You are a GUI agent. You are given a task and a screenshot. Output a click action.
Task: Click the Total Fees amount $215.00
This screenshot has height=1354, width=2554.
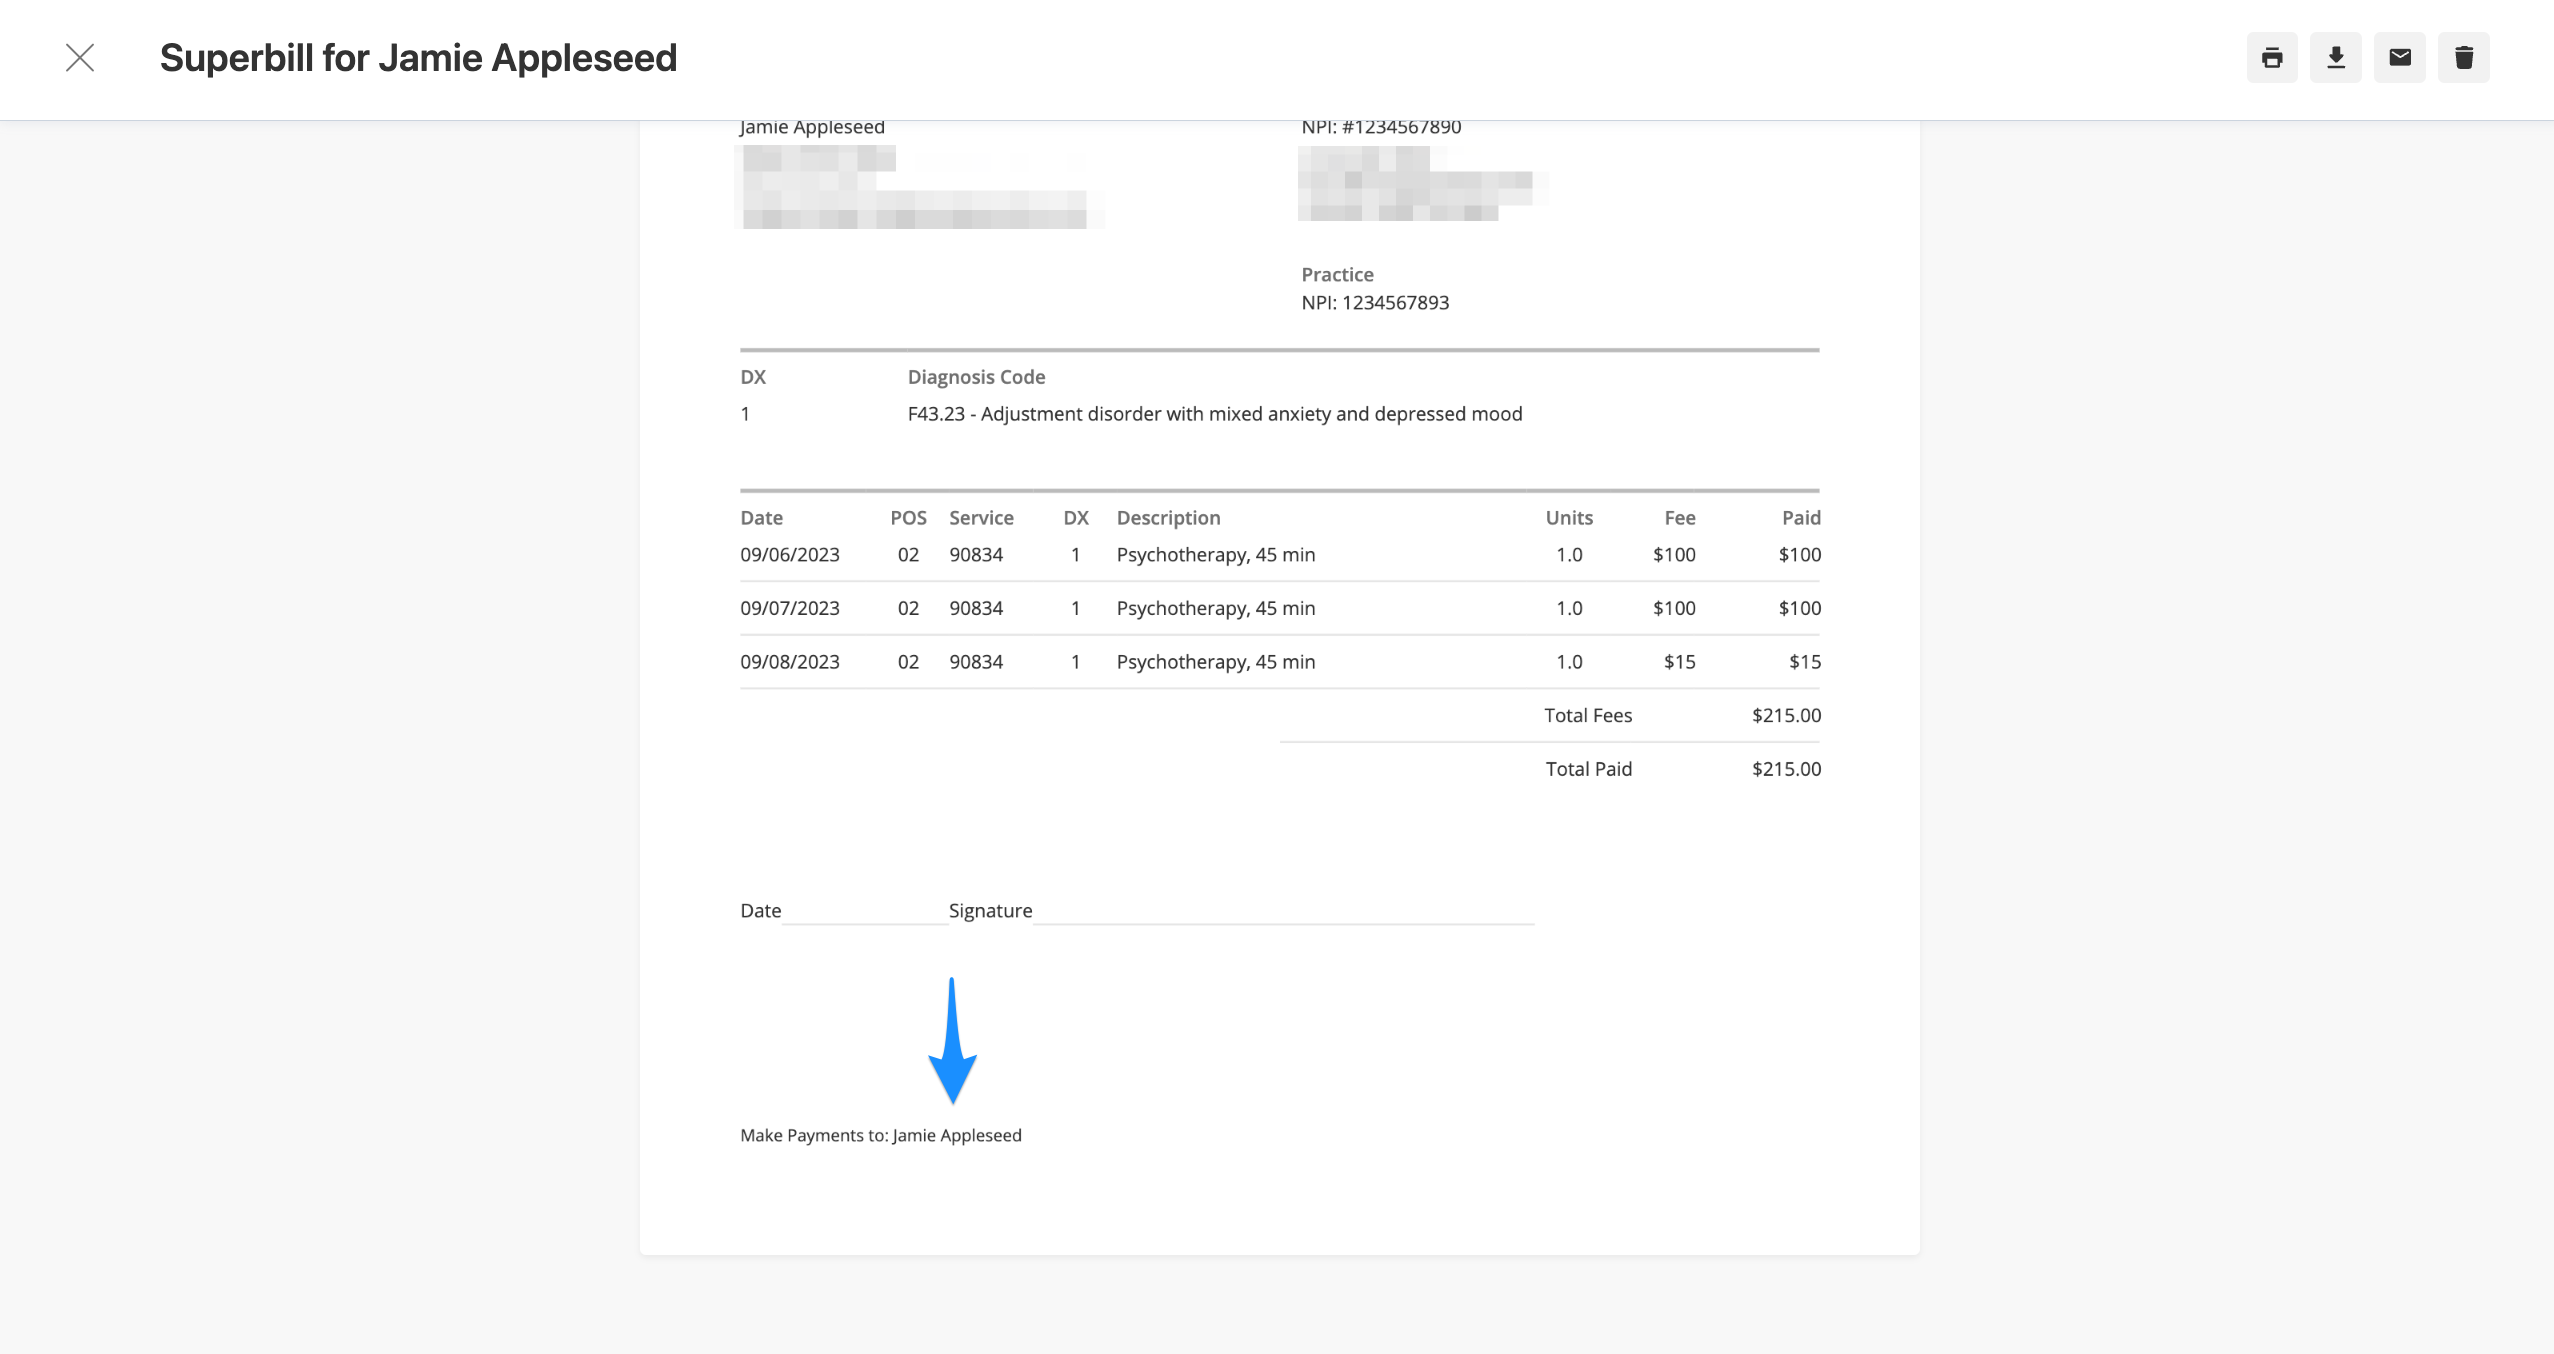[1786, 714]
